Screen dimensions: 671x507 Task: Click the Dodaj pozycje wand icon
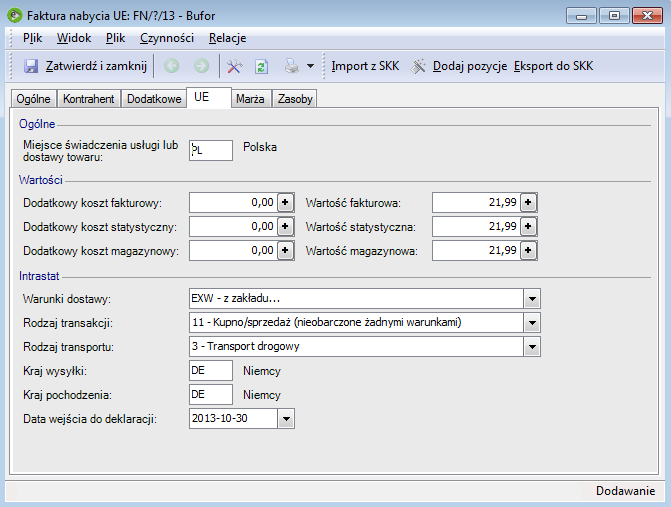click(418, 66)
